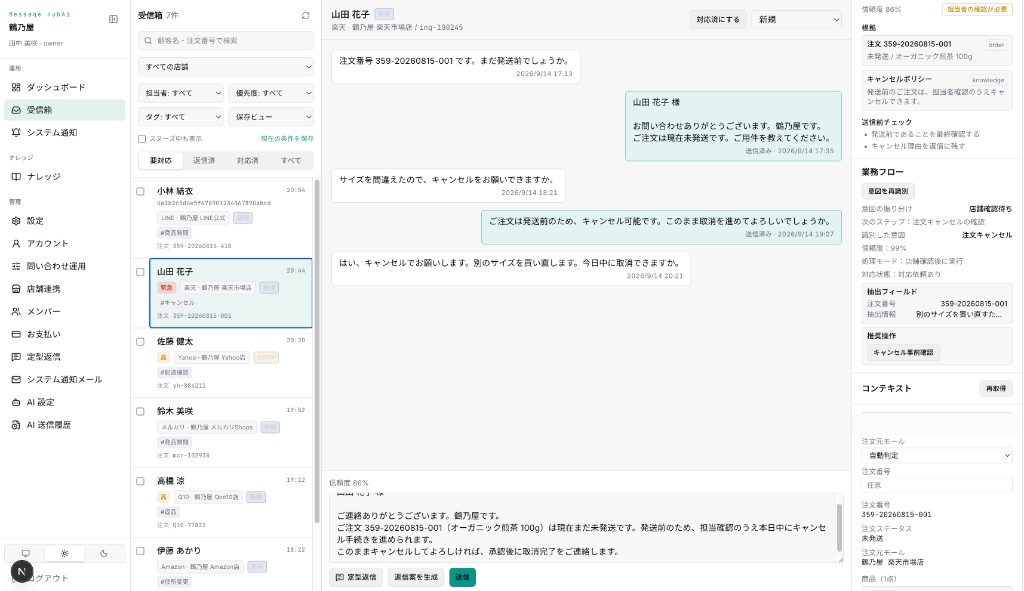Screen dimensions: 1024x591
Task: Open the 鈴木 美咲 conversation
Action: 231,432
